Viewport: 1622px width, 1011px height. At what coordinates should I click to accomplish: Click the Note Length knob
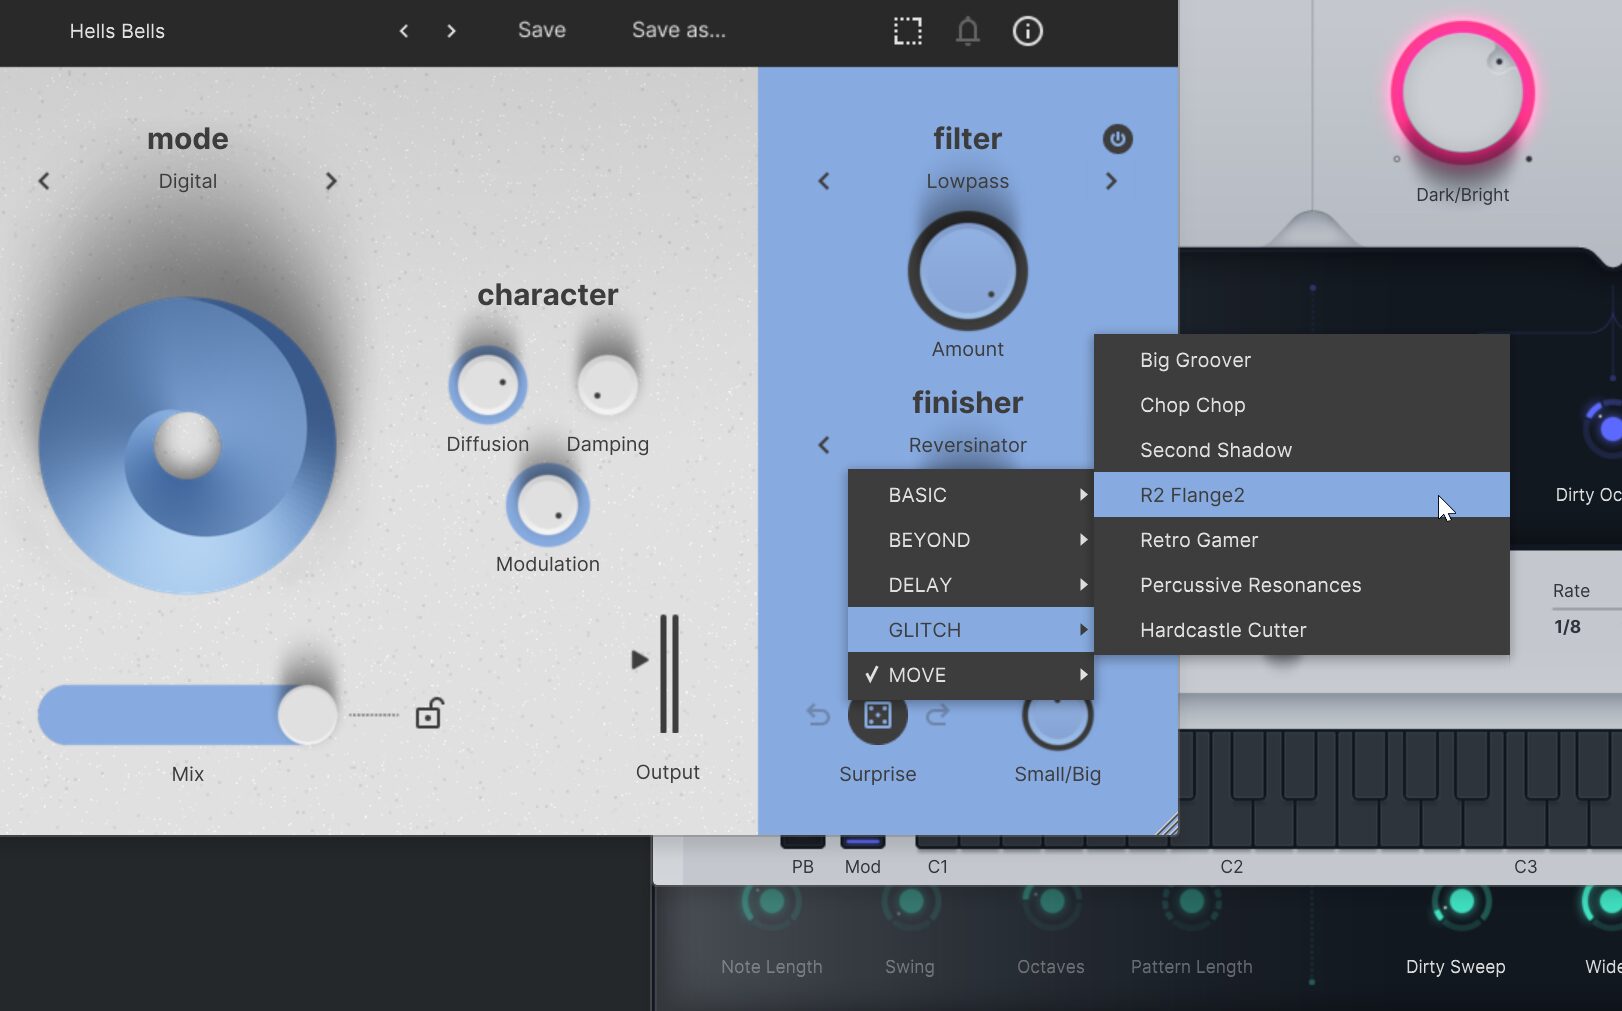click(771, 903)
